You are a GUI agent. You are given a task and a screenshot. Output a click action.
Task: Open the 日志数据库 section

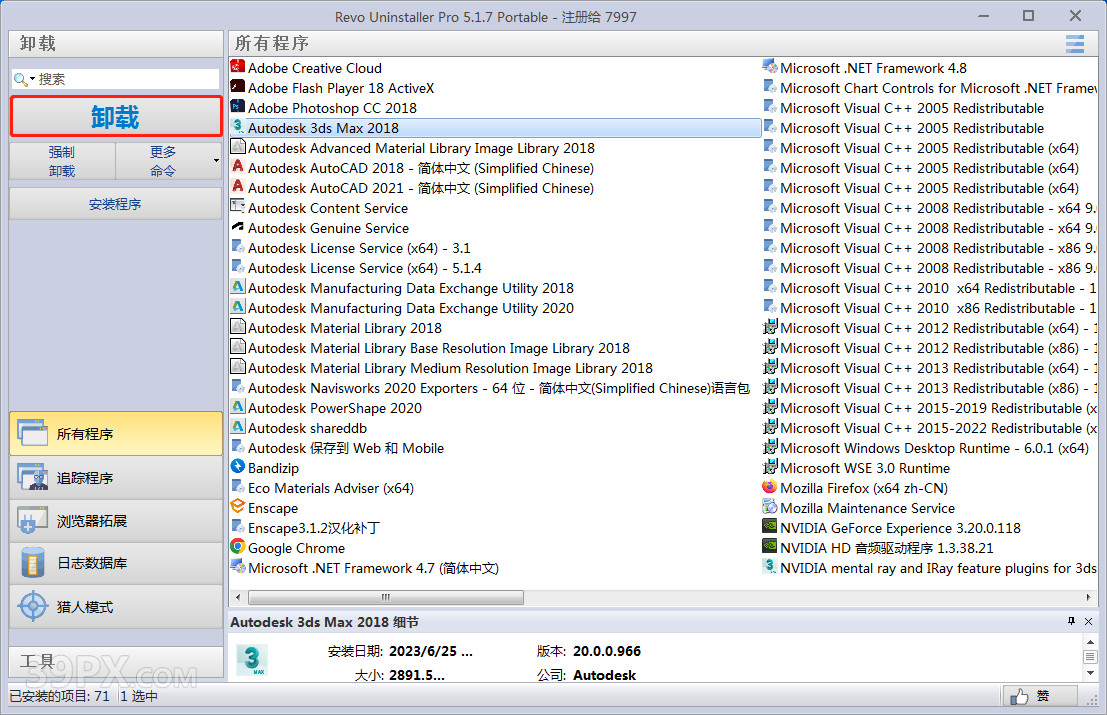point(116,563)
